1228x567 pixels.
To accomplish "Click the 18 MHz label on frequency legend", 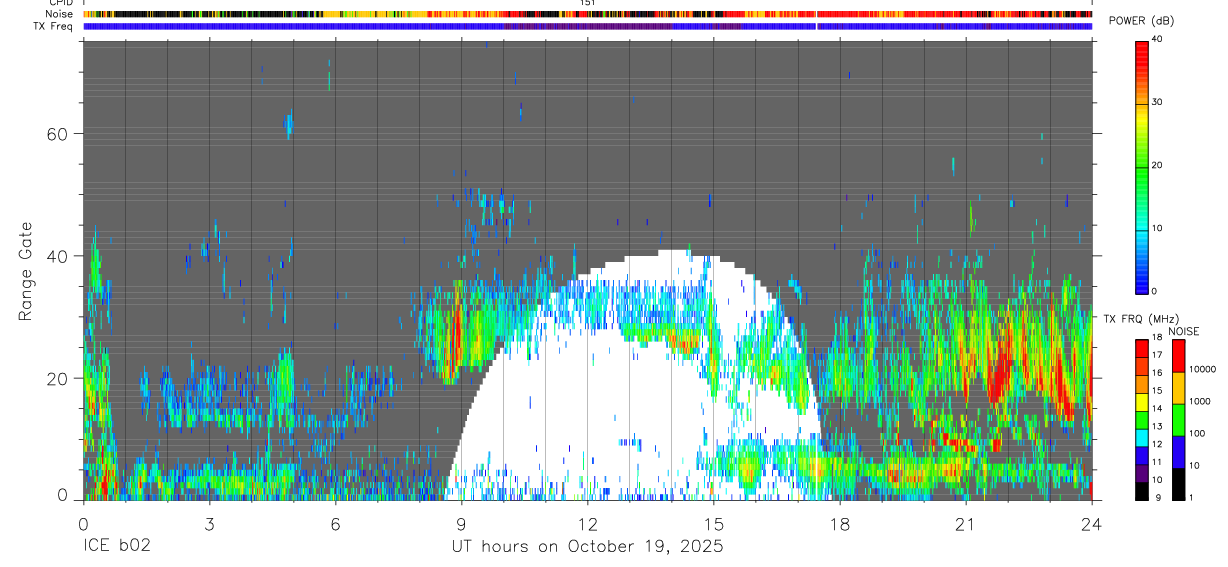I will [1157, 337].
